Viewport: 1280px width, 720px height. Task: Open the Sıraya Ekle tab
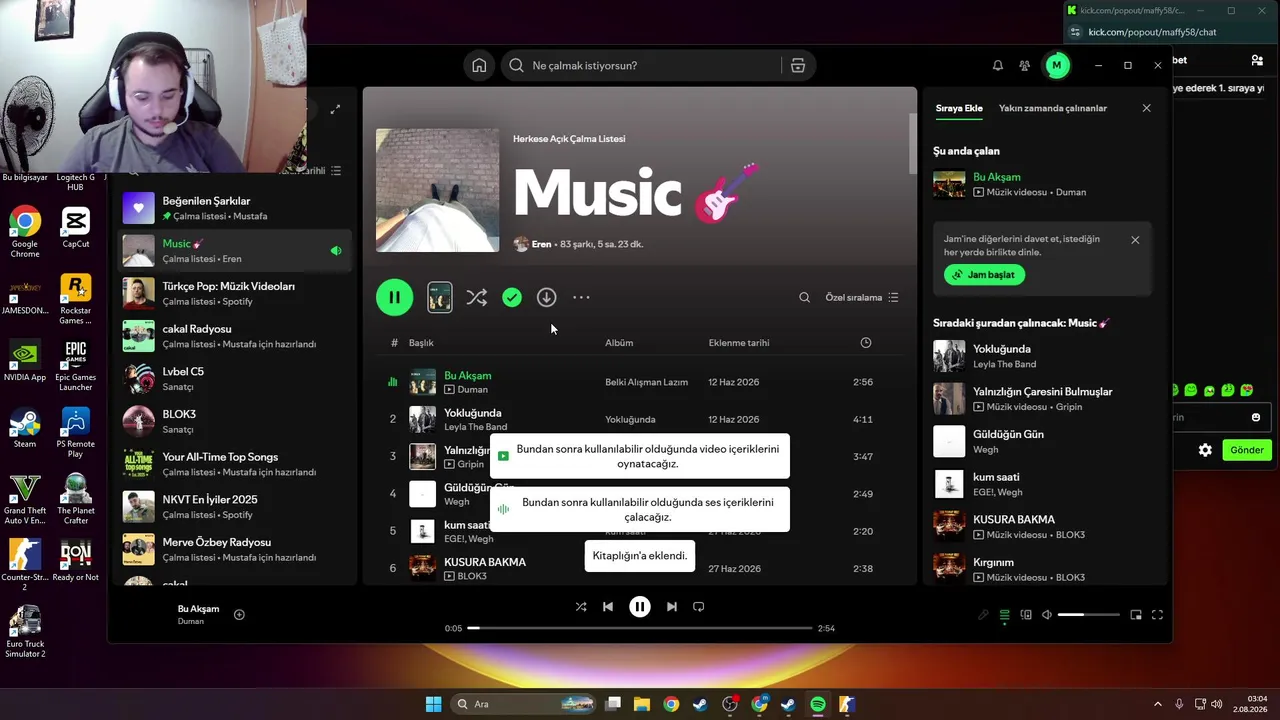(x=959, y=108)
